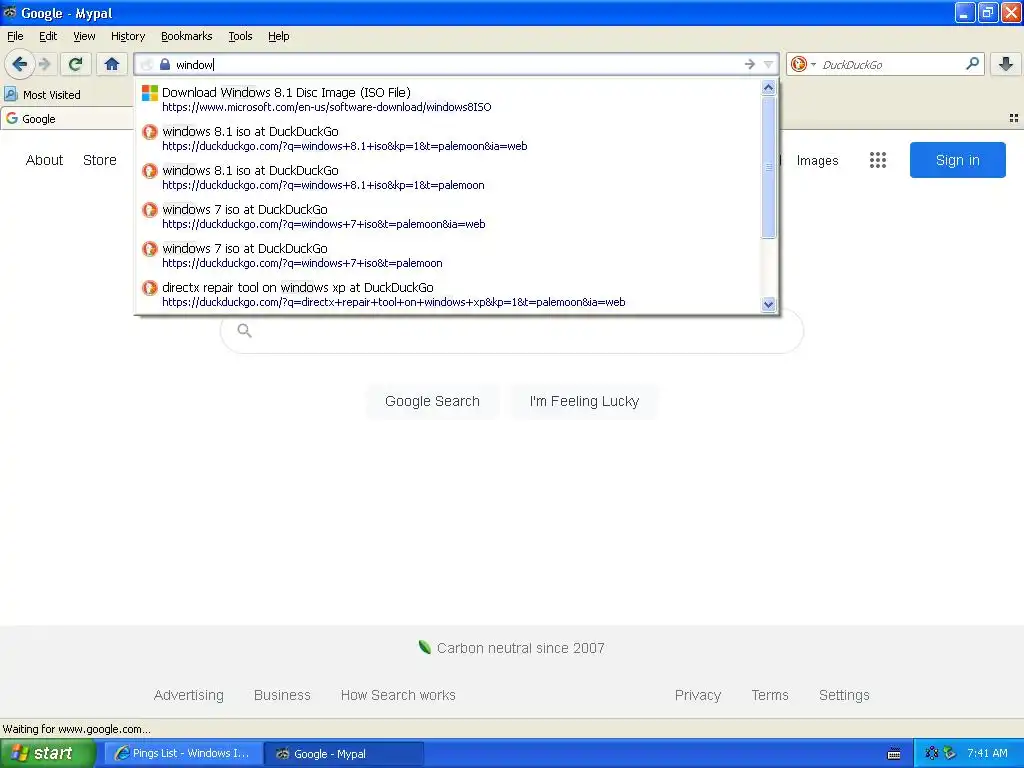This screenshot has width=1024, height=768.
Task: Click the Go arrow in address bar
Action: [x=749, y=64]
